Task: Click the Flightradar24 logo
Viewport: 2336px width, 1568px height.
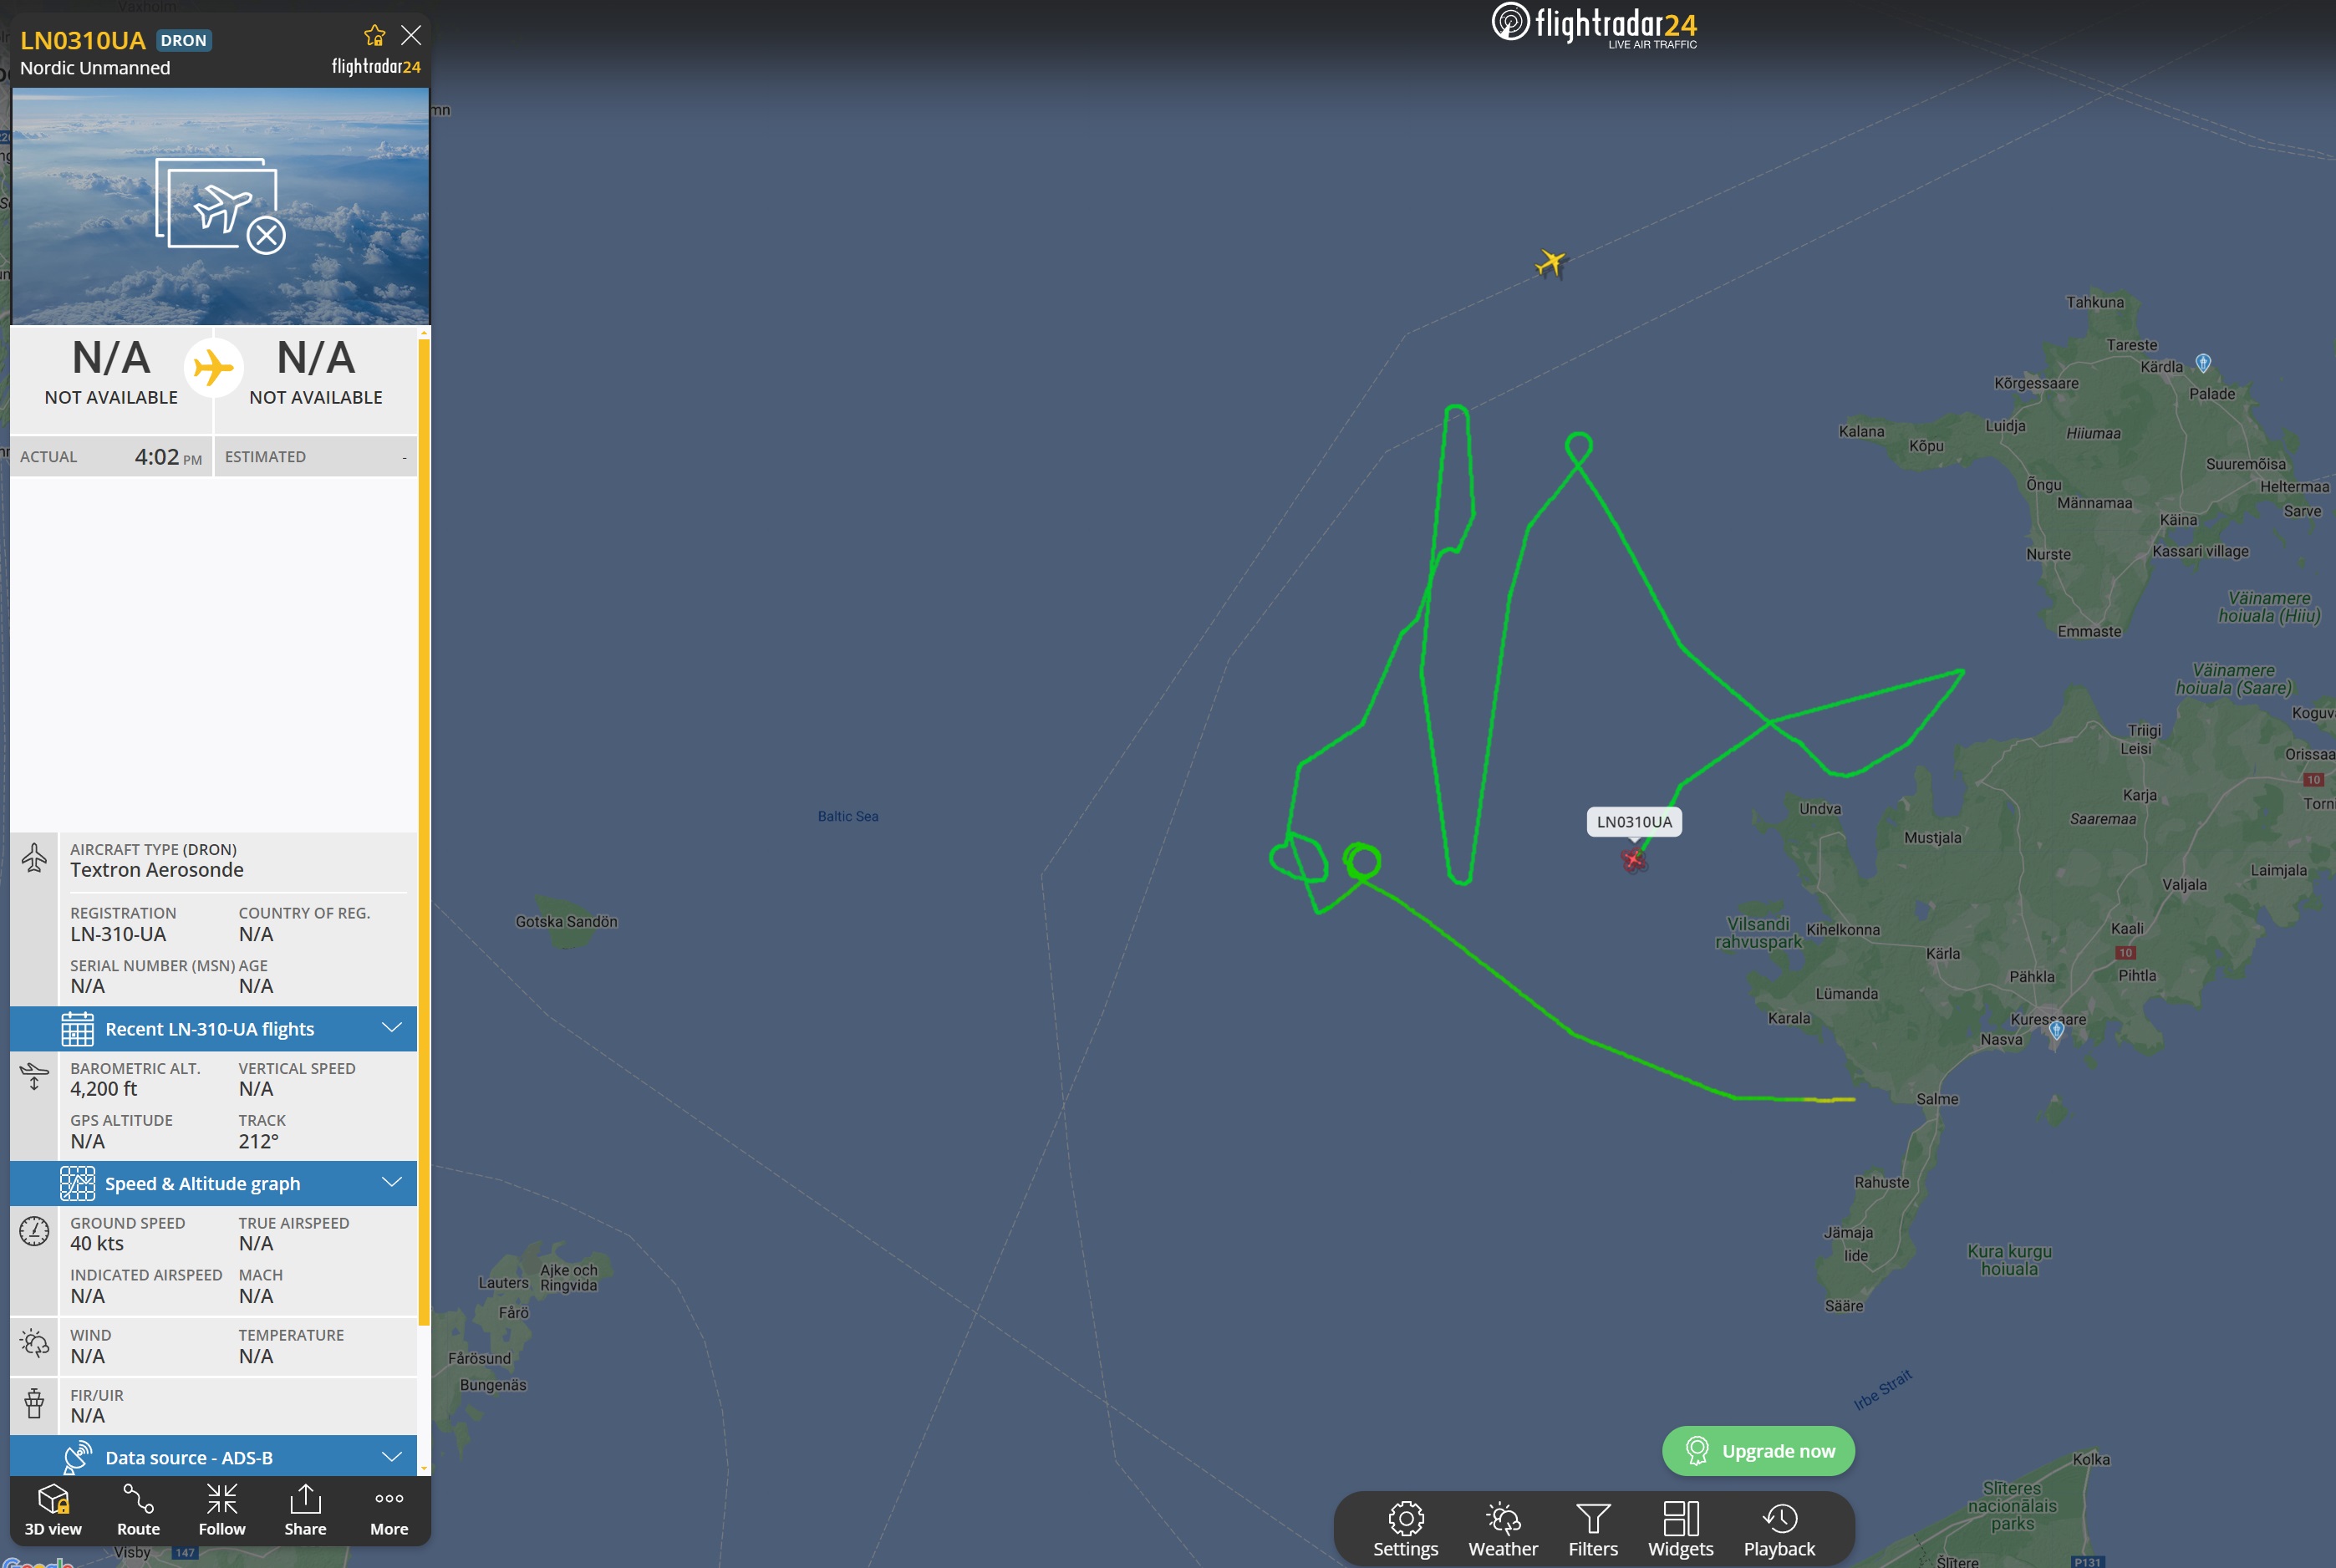Action: pyautogui.click(x=1594, y=25)
